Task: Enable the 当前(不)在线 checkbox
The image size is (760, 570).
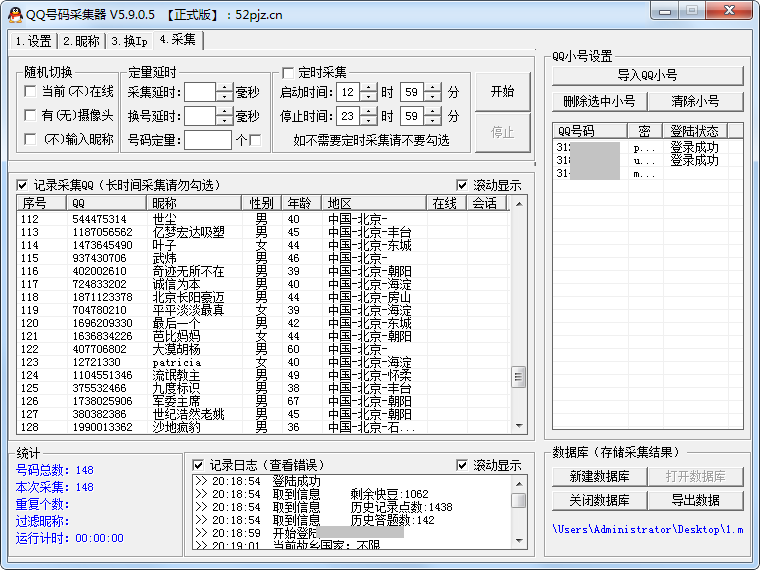Action: [x=31, y=92]
